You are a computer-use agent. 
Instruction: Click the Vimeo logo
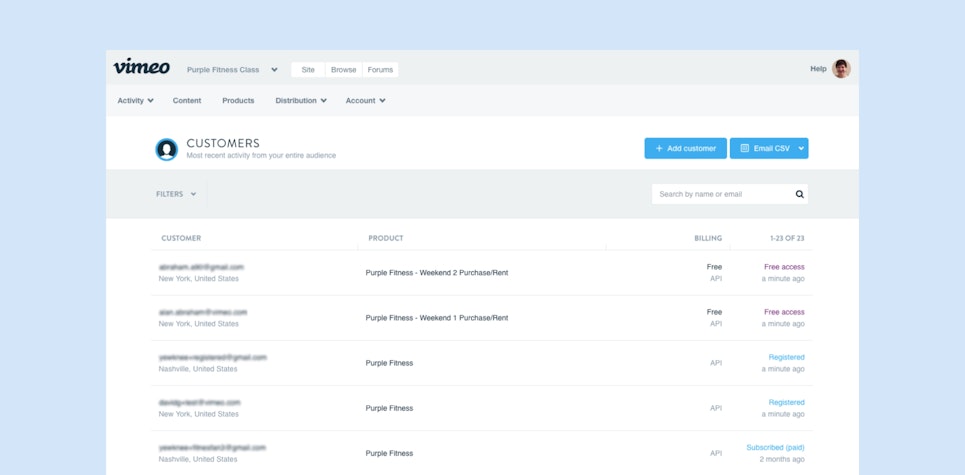(x=141, y=67)
